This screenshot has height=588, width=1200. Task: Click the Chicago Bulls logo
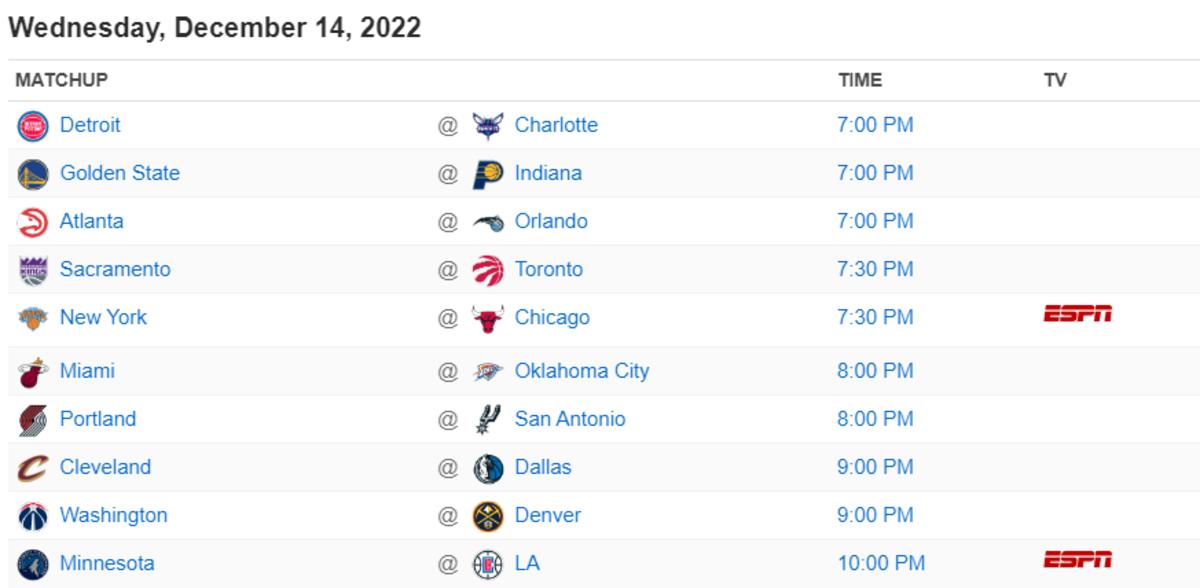(x=489, y=317)
